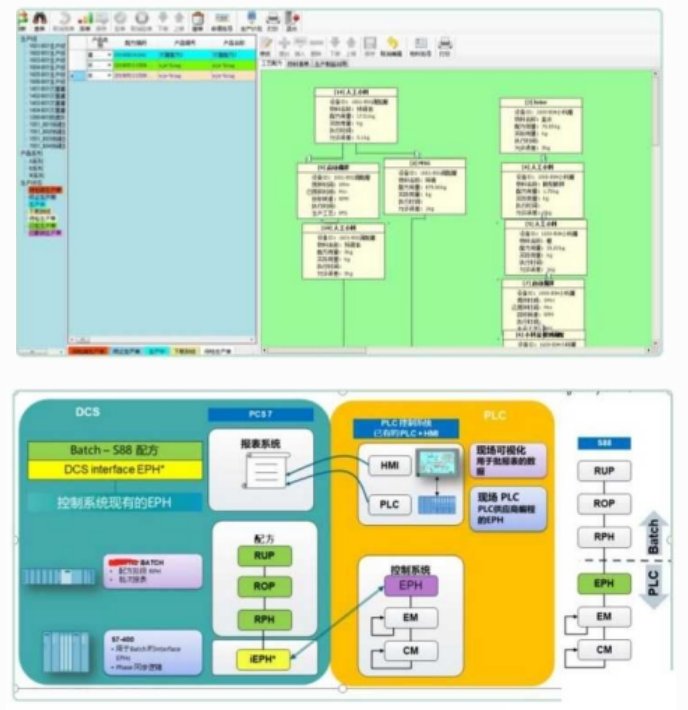The height and width of the screenshot is (710, 688).
Task: Click the print icon in diagram toolbar
Action: click(446, 43)
